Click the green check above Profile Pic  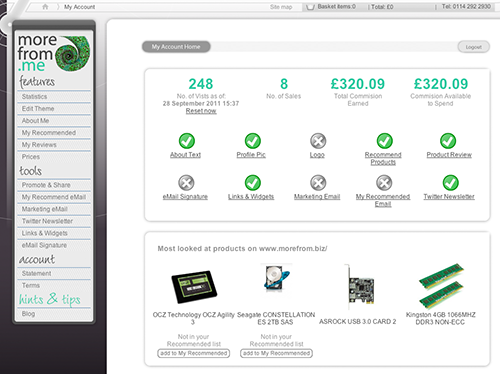point(253,141)
